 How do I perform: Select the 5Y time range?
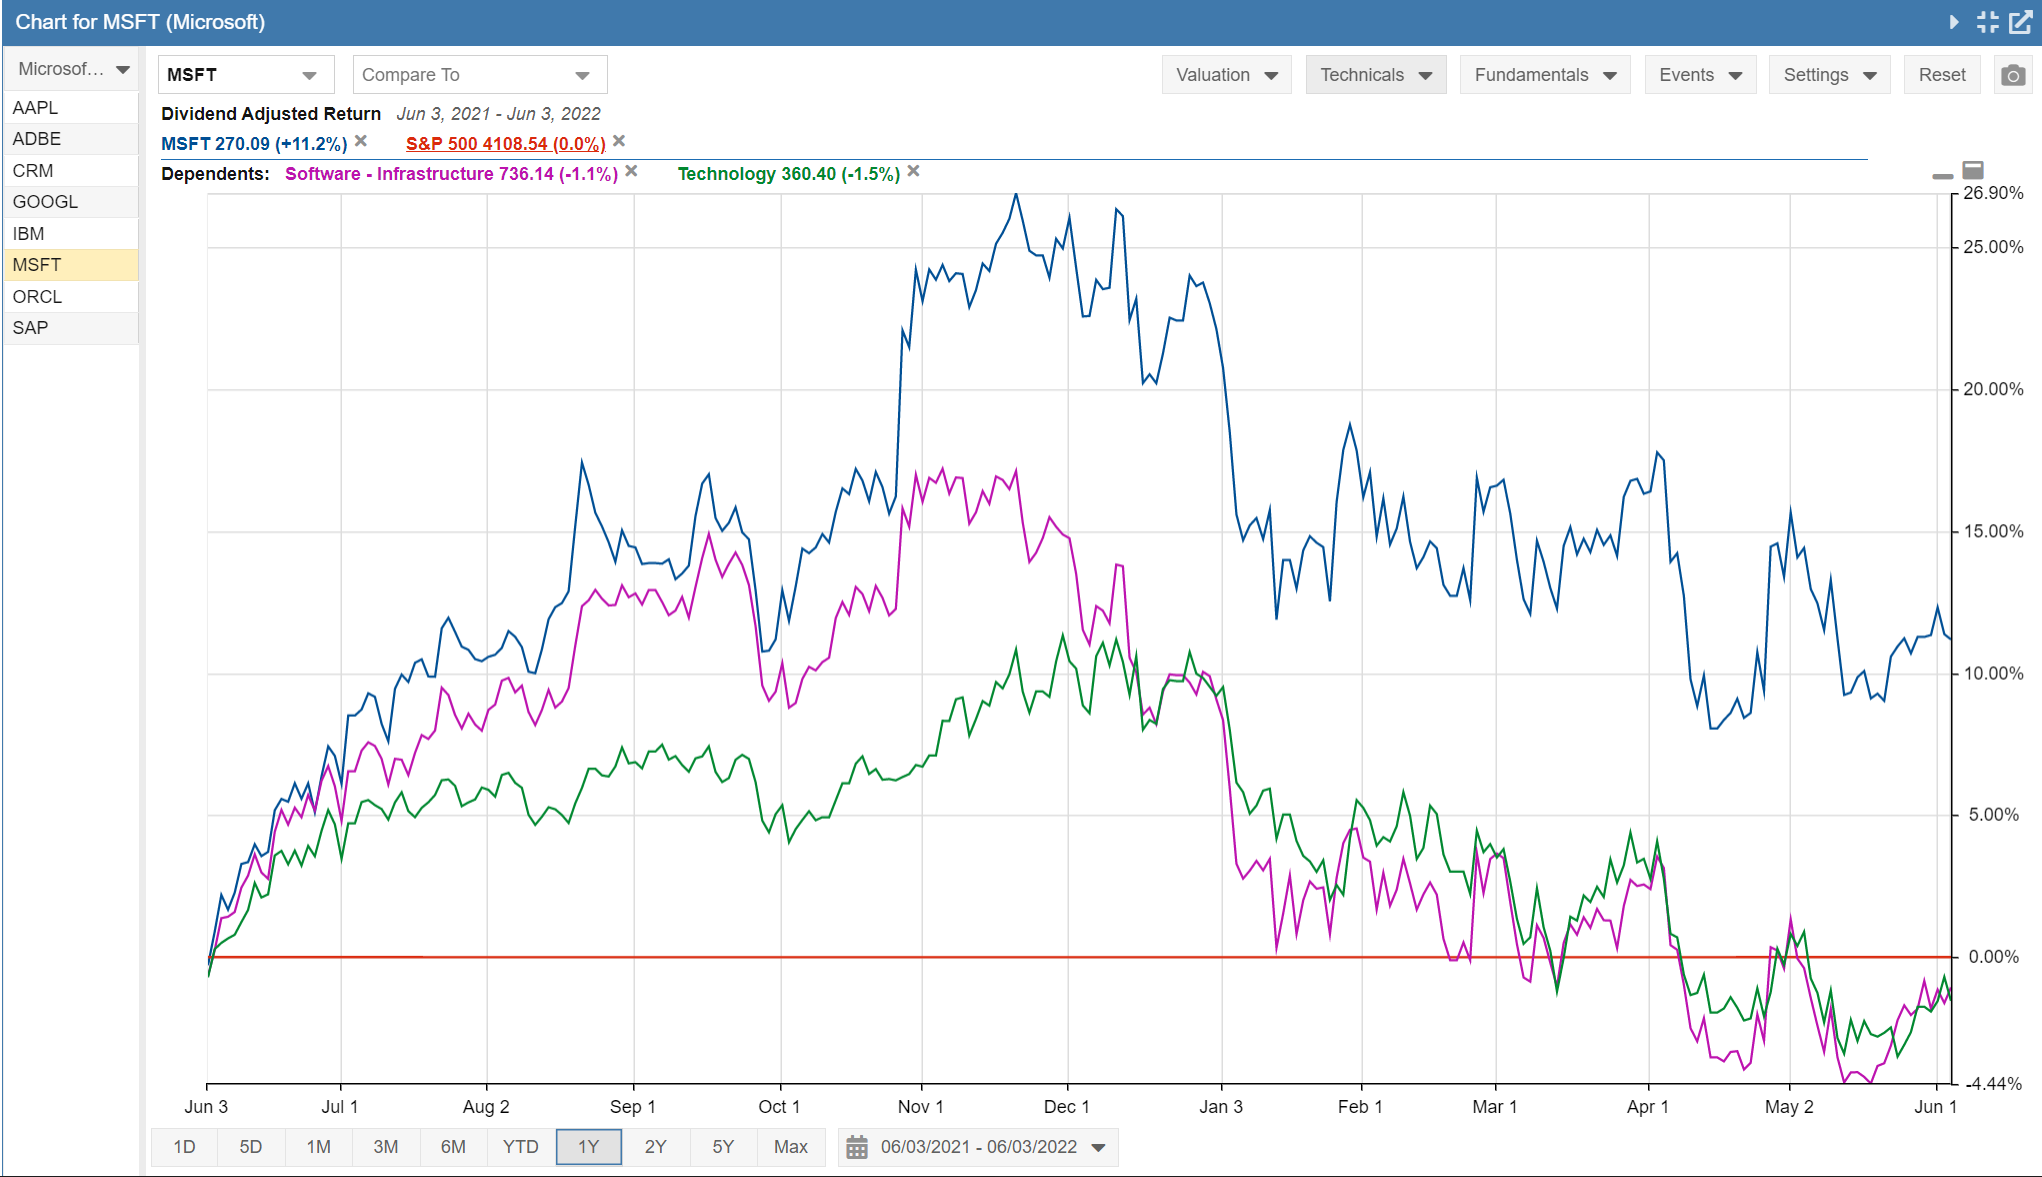click(x=723, y=1147)
